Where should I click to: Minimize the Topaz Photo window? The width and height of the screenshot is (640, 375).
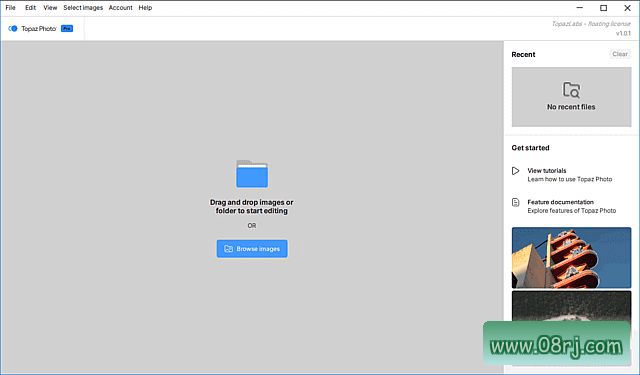point(580,8)
